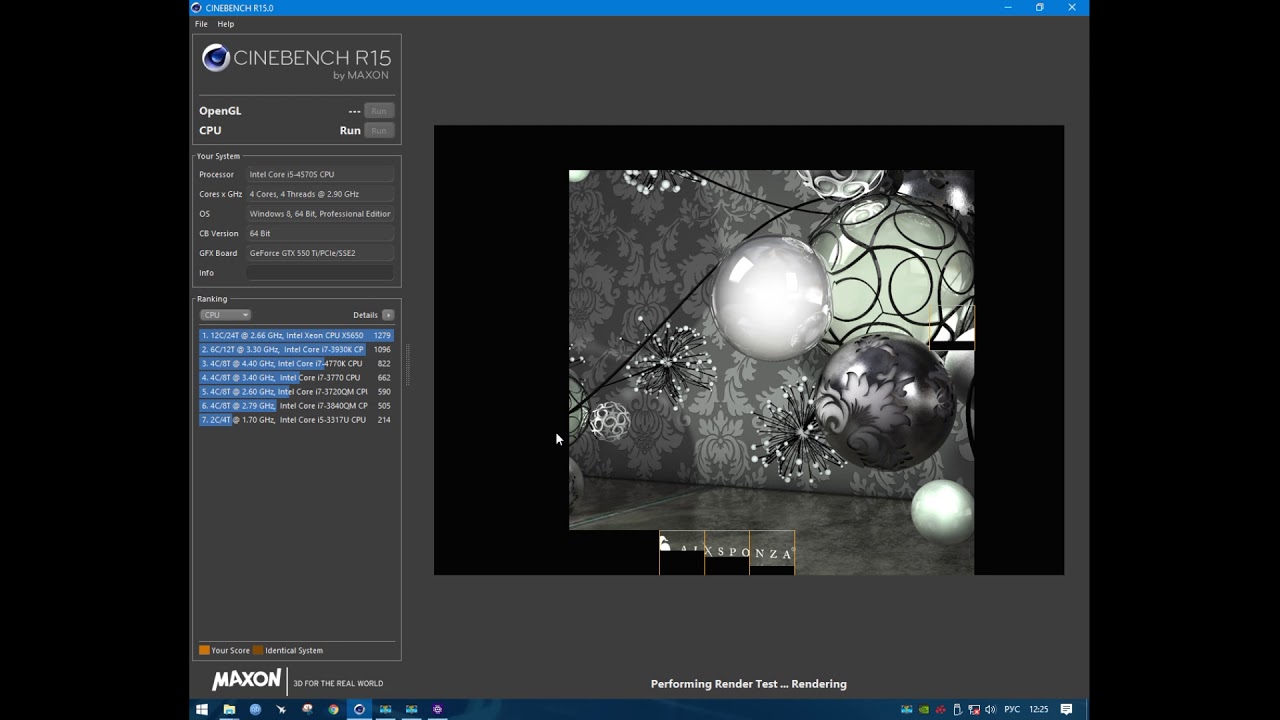
Task: Click the Cores x GHz value field
Action: point(320,194)
